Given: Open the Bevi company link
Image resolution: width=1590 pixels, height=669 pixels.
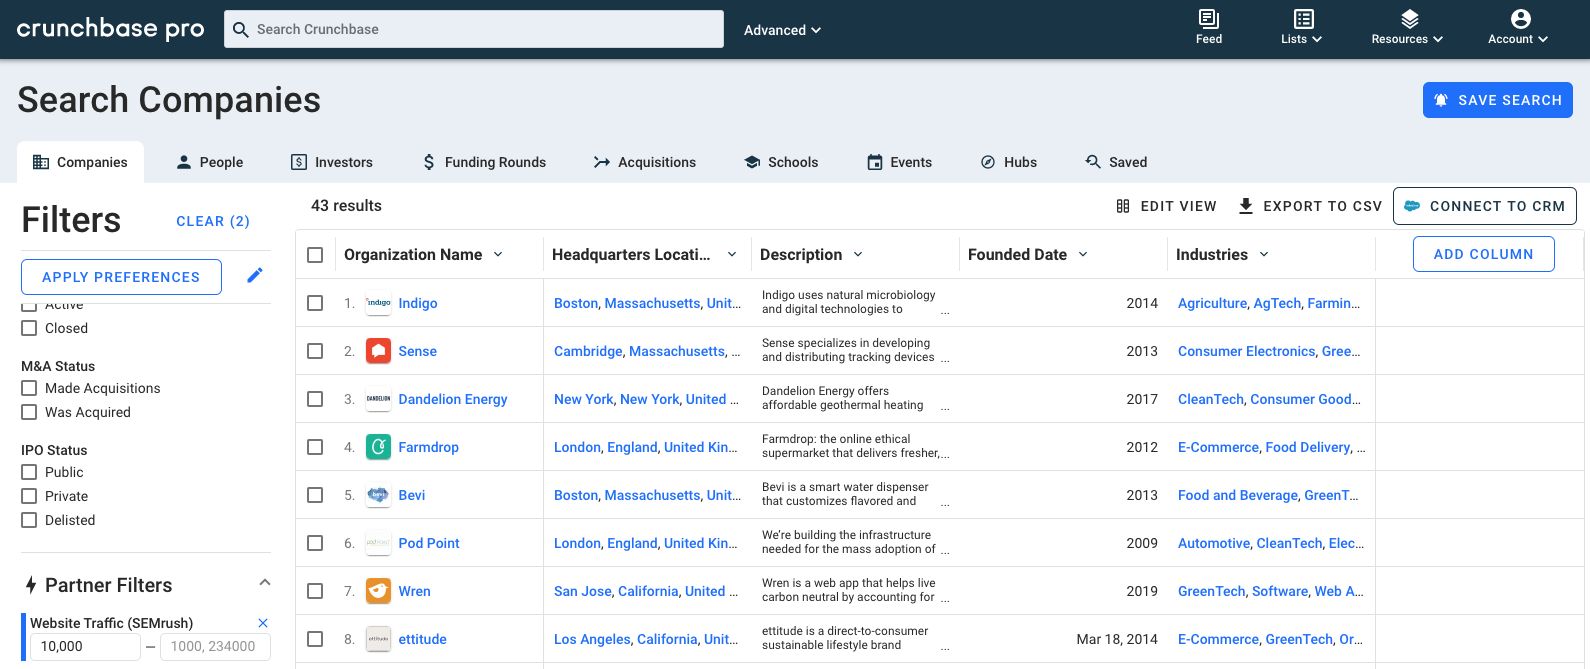Looking at the screenshot, I should pyautogui.click(x=412, y=495).
